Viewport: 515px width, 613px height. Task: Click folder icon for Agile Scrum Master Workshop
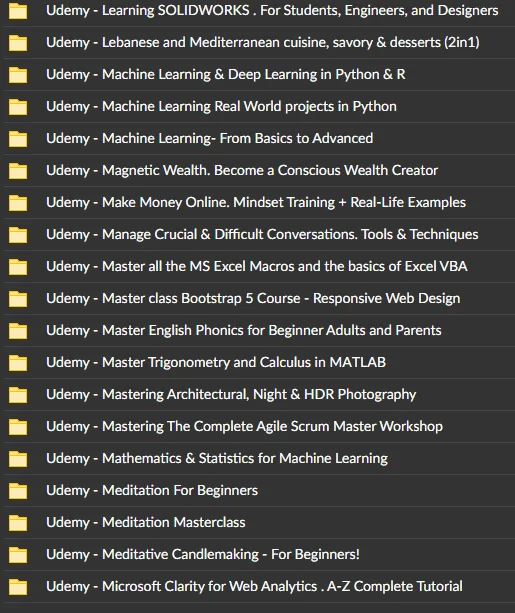(18, 427)
